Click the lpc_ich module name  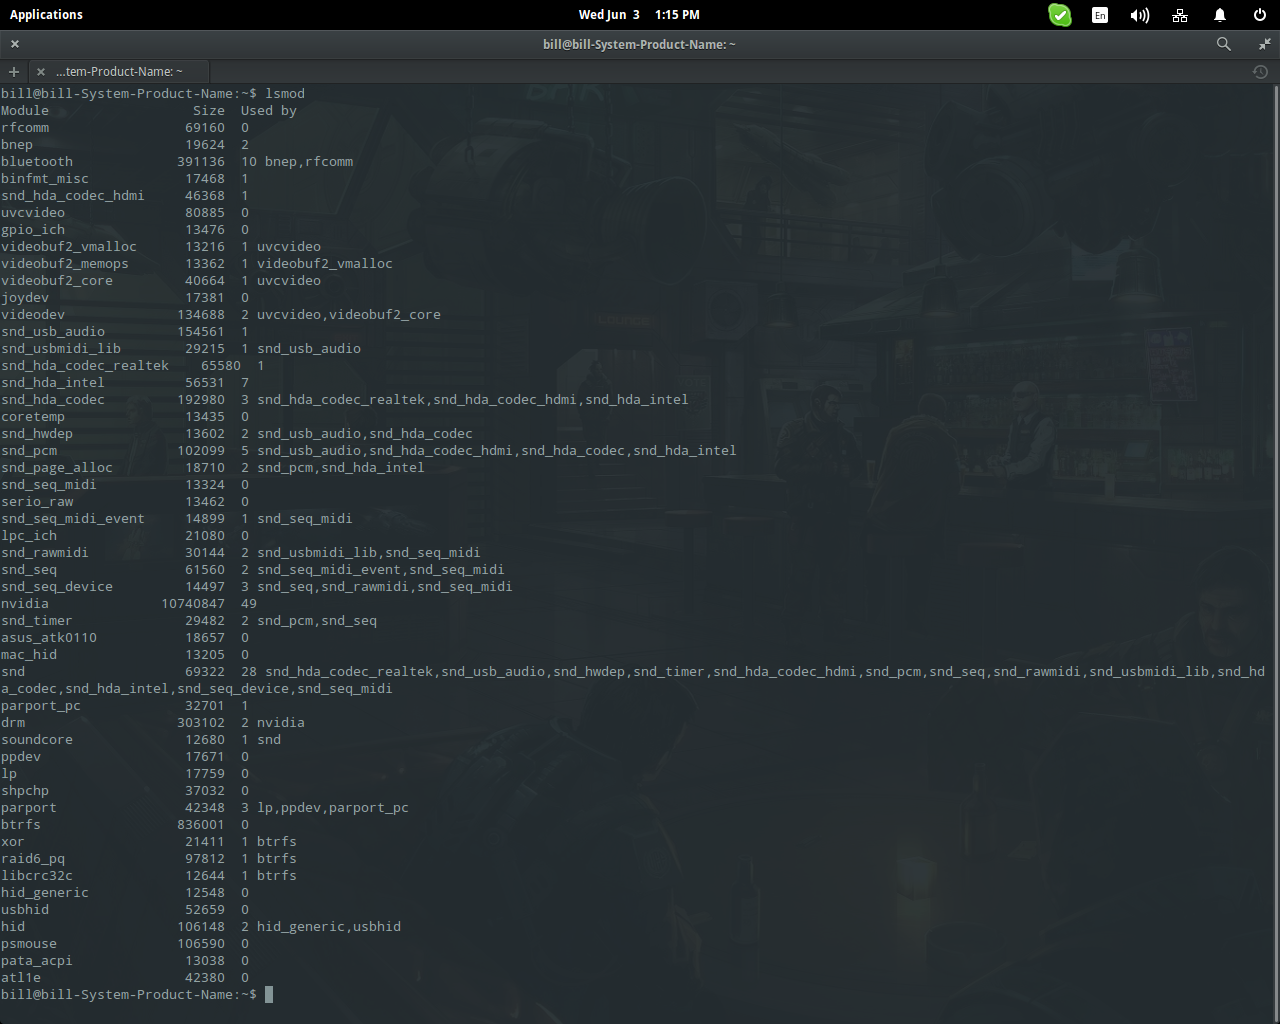click(x=29, y=536)
